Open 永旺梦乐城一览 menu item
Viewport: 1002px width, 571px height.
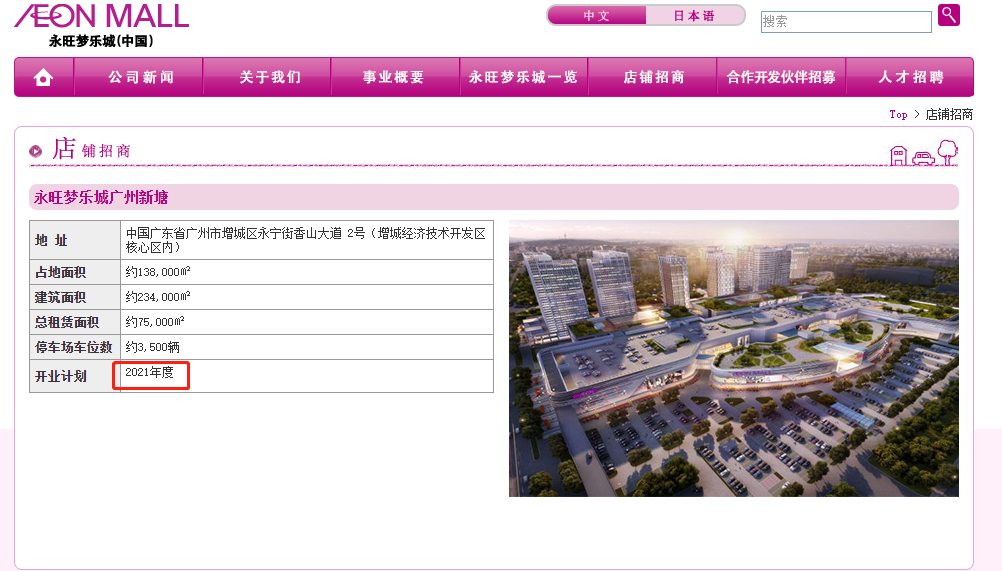pyautogui.click(x=523, y=78)
